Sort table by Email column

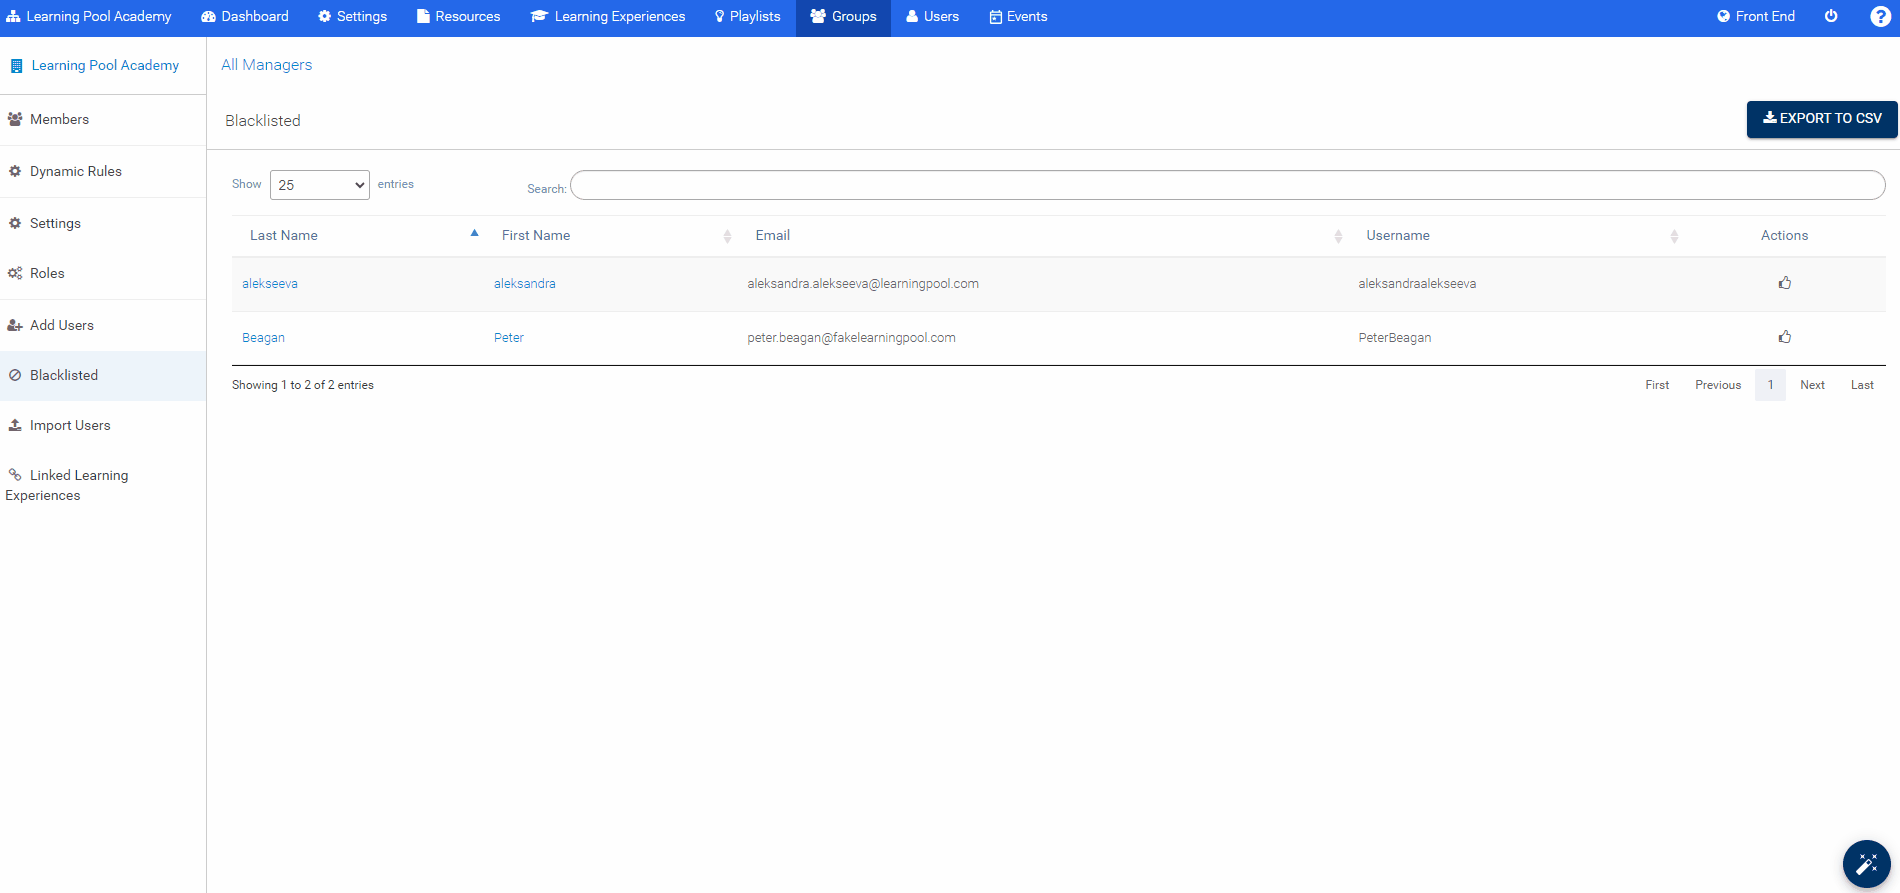click(773, 235)
